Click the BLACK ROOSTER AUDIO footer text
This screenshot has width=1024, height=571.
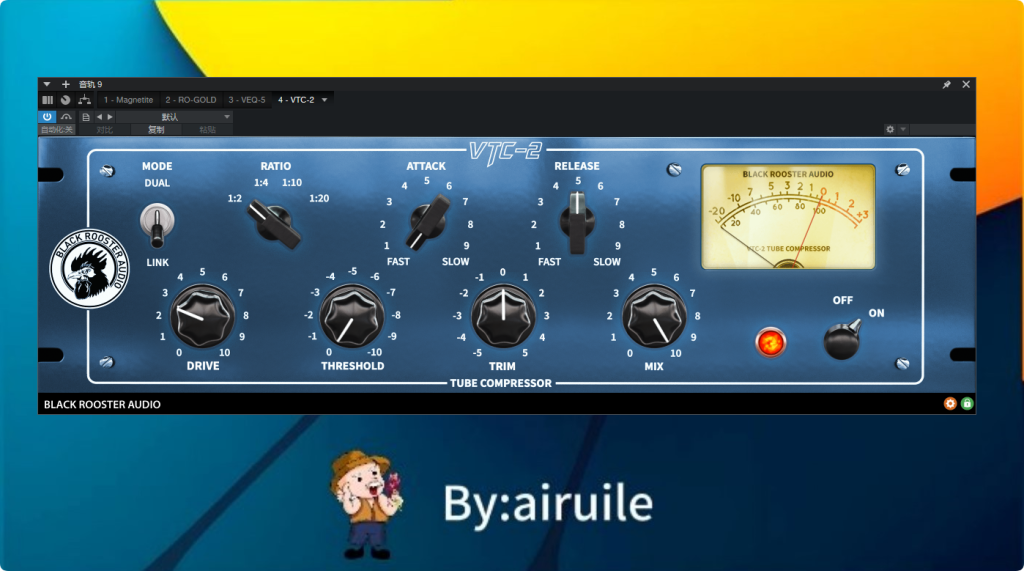102,404
